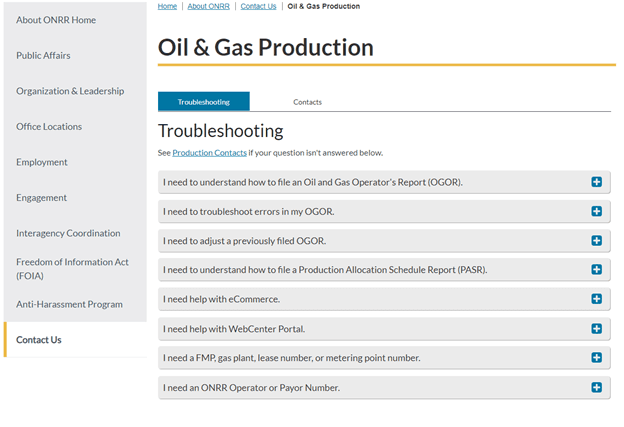Click plus icon for ONRR Operator or Payor Number
The height and width of the screenshot is (427, 624).
(596, 387)
